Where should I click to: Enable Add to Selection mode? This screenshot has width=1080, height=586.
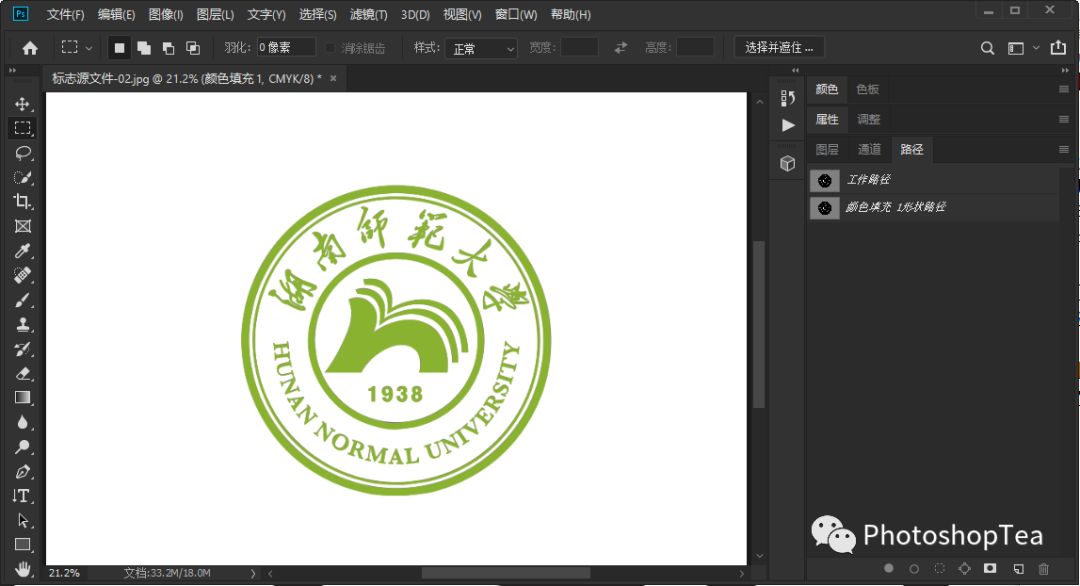(144, 48)
